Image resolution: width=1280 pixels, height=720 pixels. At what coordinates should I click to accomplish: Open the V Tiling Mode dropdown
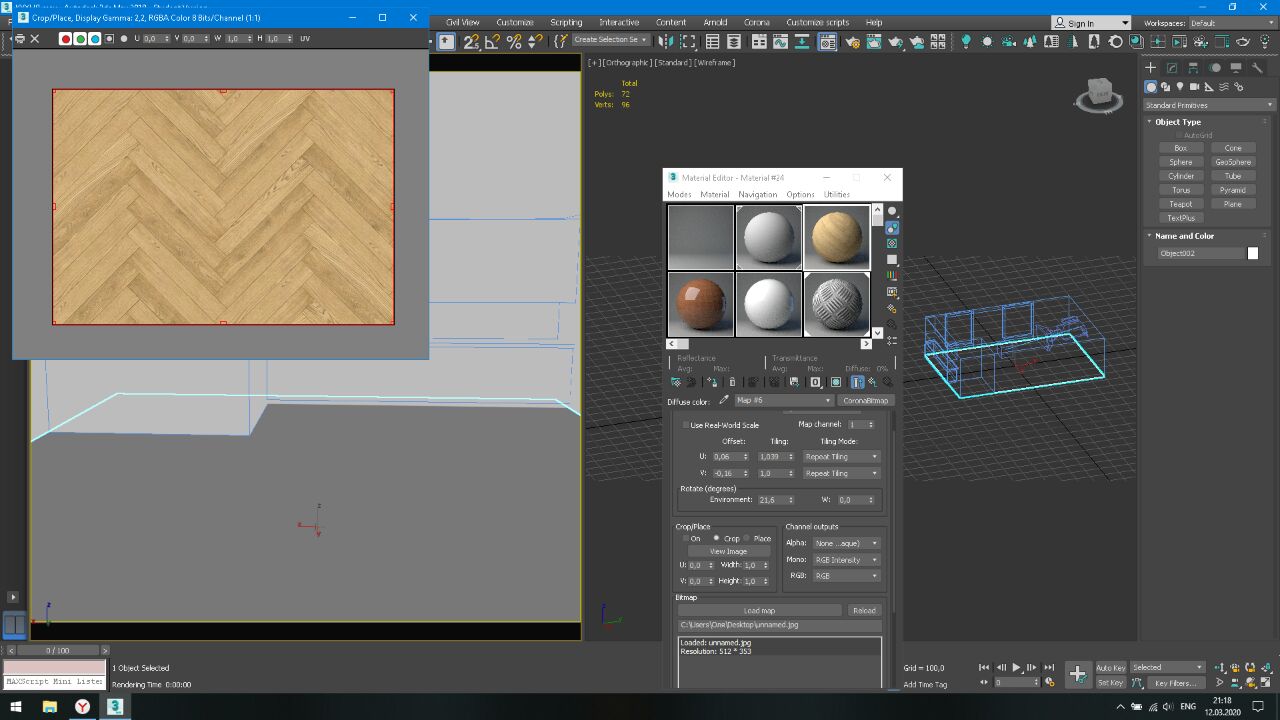pos(841,473)
